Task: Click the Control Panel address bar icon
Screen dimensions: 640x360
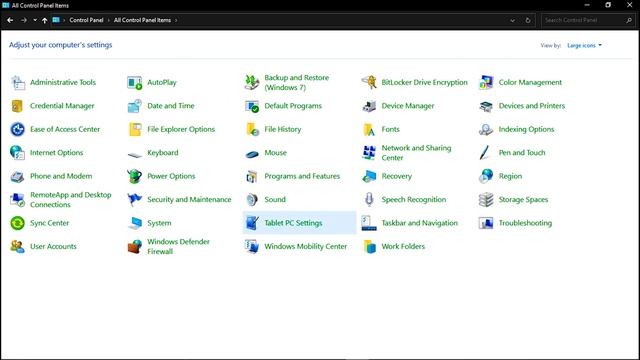Action: [x=56, y=20]
